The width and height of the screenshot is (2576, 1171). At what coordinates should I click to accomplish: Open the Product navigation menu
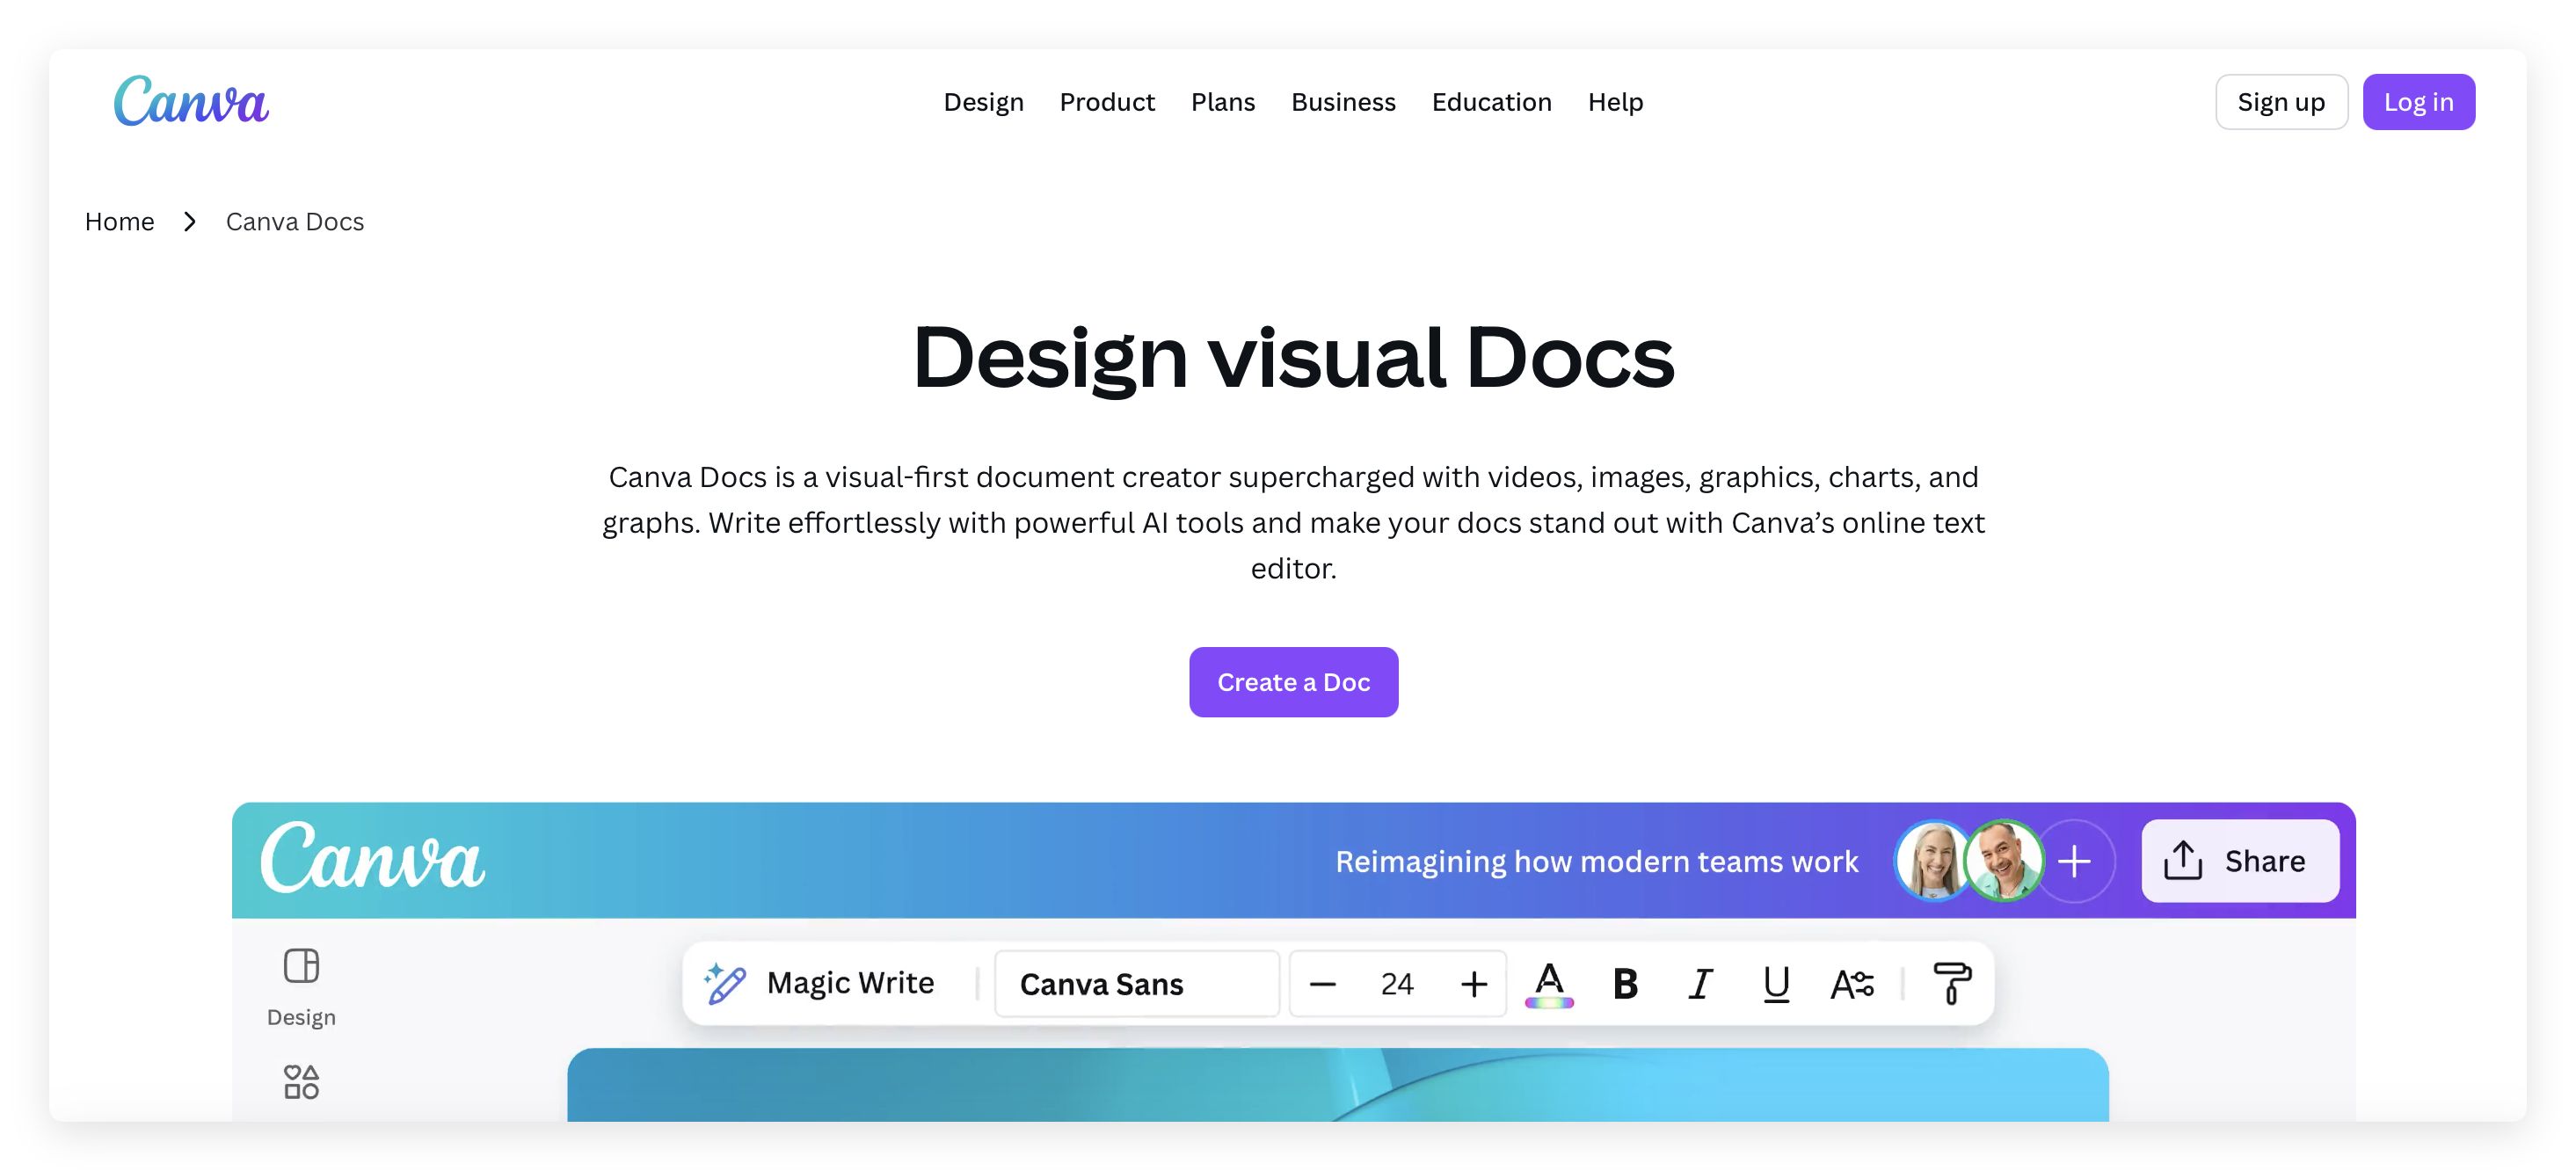pos(1107,102)
